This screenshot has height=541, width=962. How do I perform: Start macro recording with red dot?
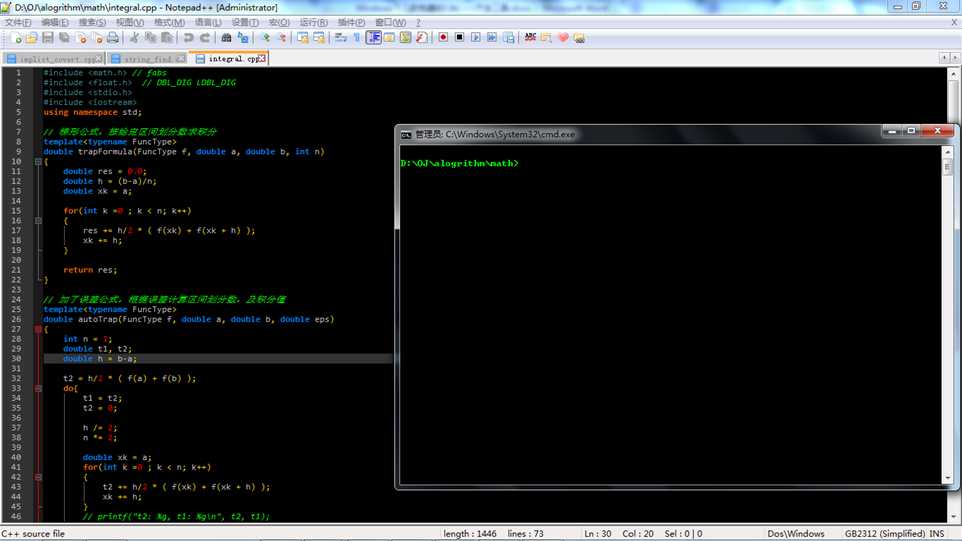click(x=443, y=38)
